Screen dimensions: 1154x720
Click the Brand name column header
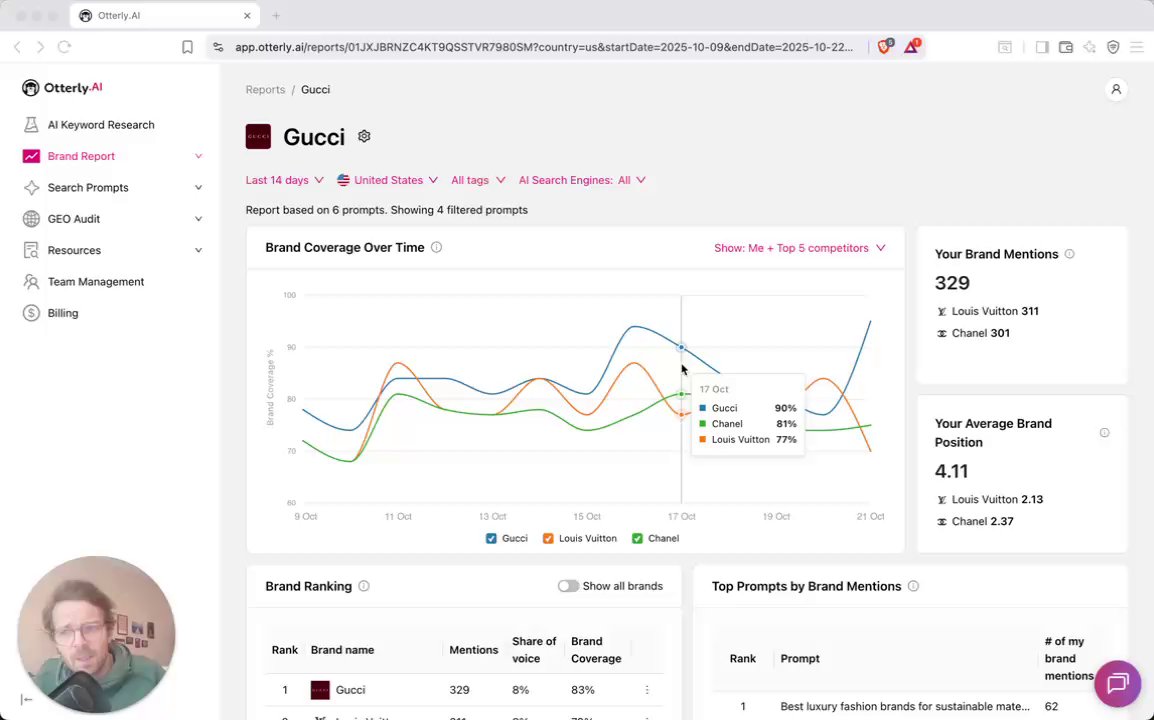pyautogui.click(x=342, y=650)
